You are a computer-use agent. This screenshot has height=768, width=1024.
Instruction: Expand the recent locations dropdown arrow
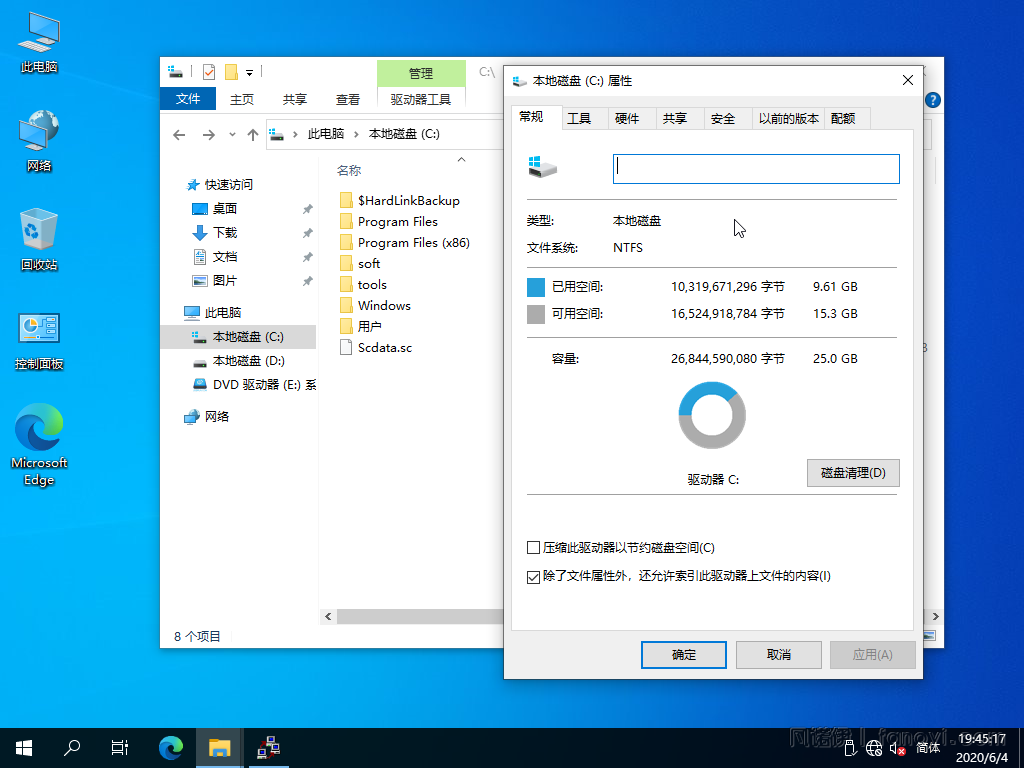(233, 134)
